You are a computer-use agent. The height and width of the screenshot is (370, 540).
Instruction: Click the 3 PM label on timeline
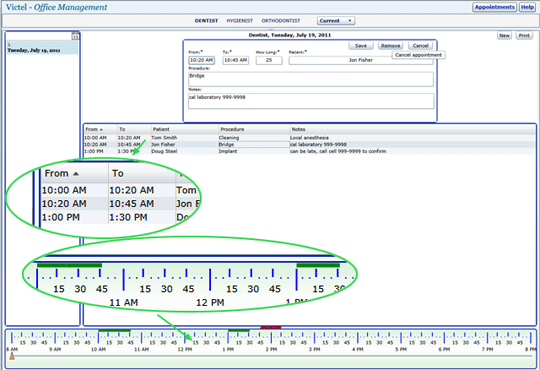[x=314, y=349]
